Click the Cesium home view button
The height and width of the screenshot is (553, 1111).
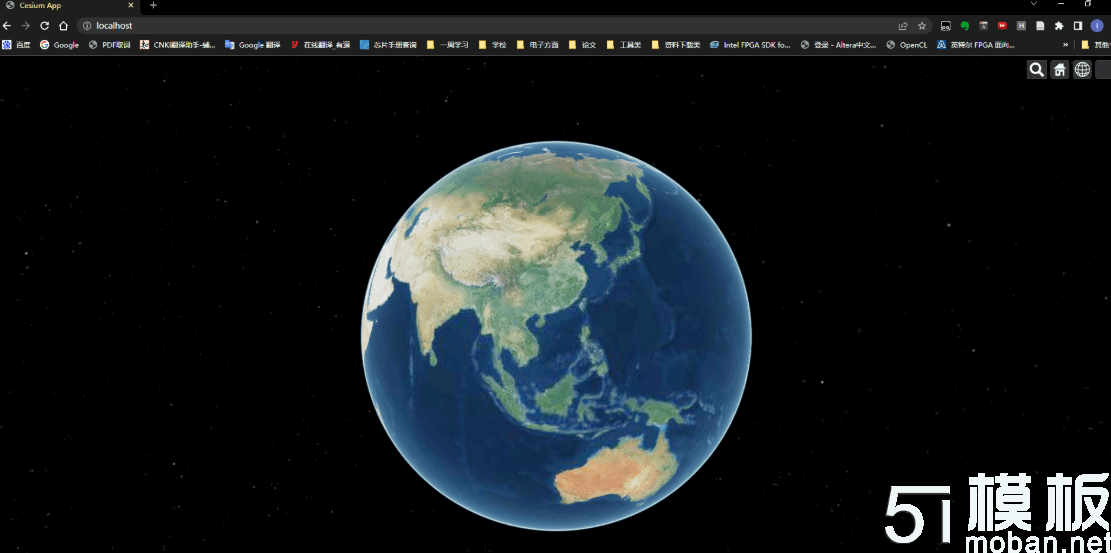[x=1059, y=69]
